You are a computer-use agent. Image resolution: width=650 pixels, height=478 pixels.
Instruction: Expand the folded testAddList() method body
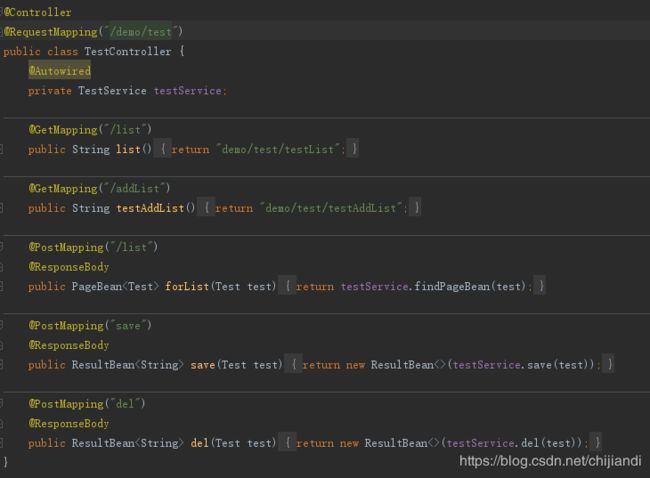point(206,208)
